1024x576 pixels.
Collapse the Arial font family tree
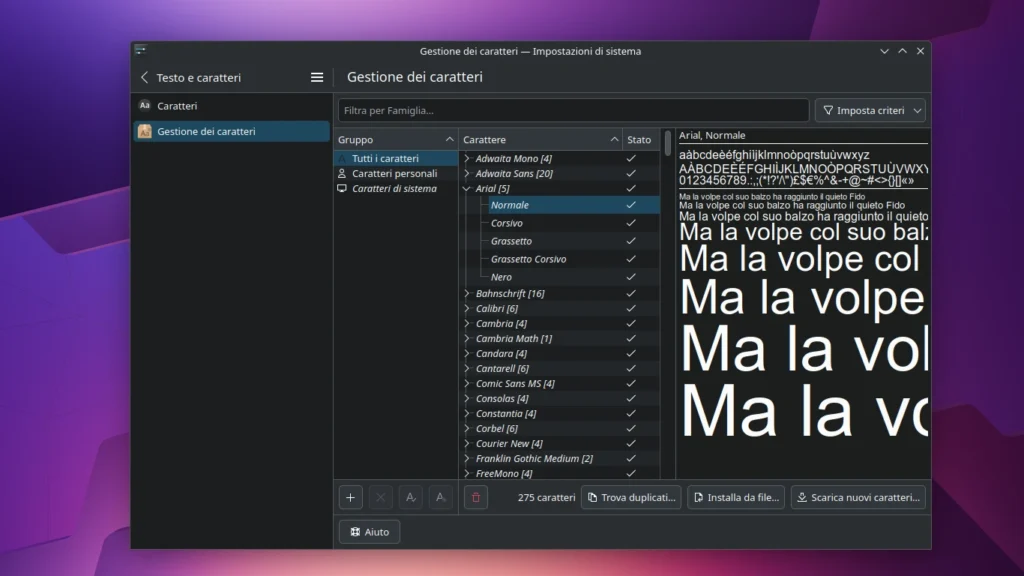click(466, 188)
